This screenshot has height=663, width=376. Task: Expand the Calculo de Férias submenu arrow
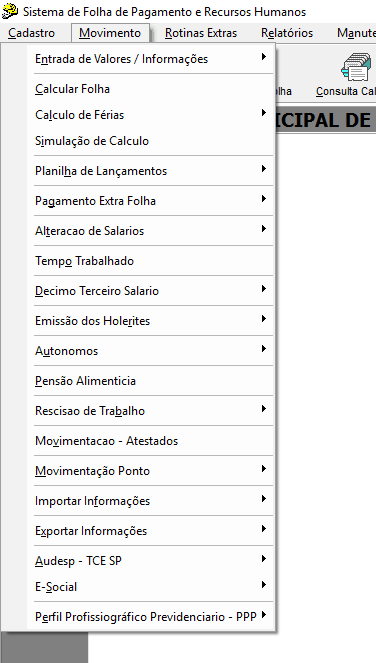click(263, 112)
